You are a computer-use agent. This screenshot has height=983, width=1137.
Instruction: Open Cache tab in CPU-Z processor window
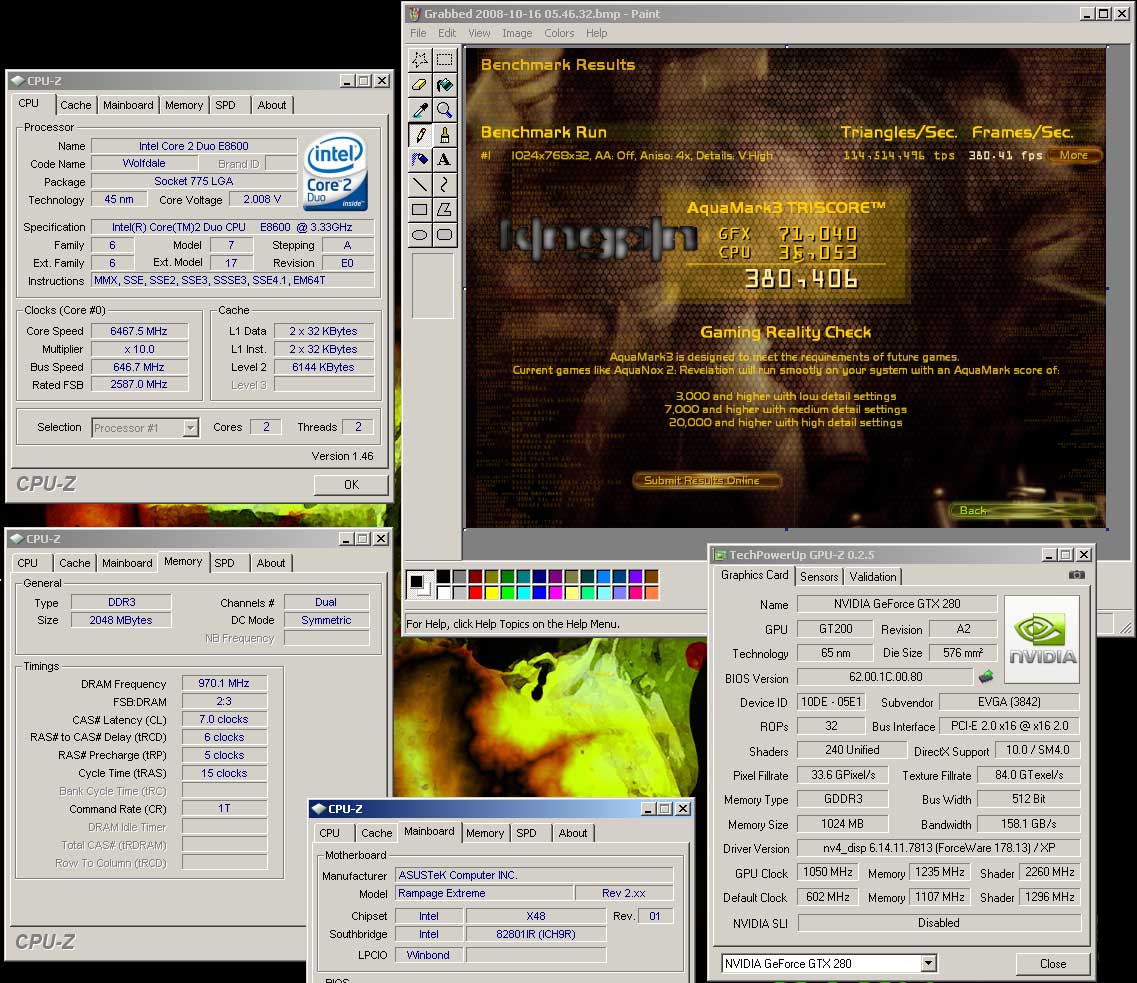75,105
